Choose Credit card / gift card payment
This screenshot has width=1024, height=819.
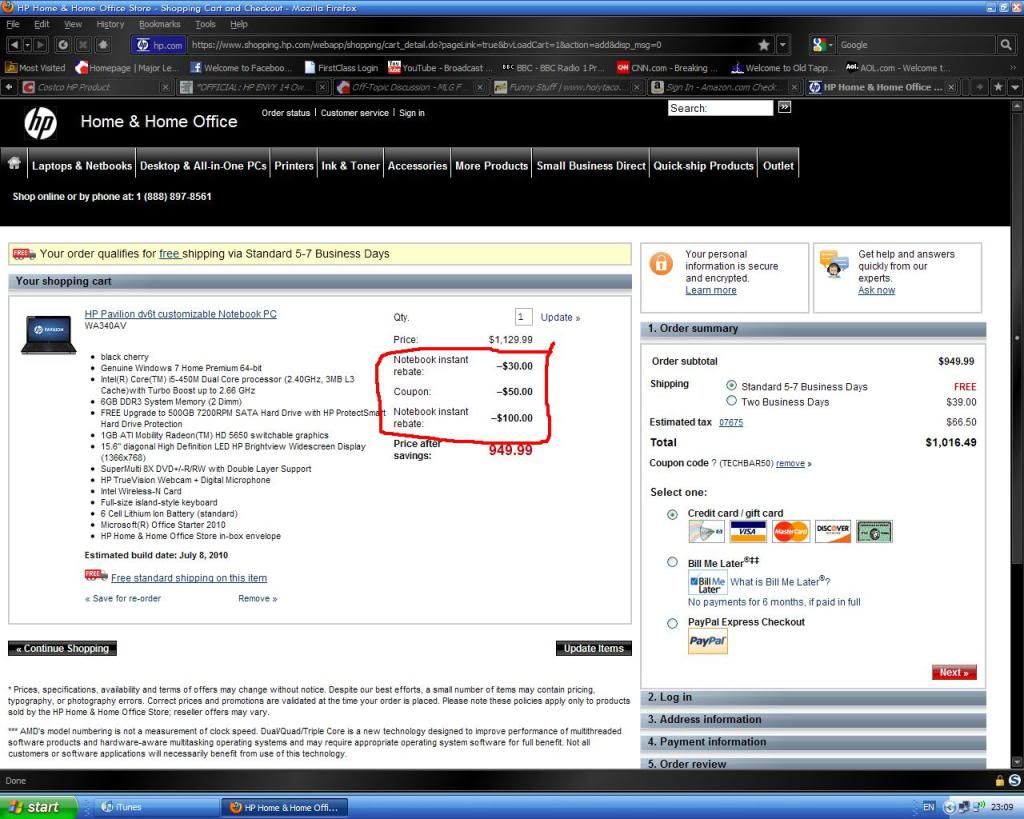click(672, 514)
